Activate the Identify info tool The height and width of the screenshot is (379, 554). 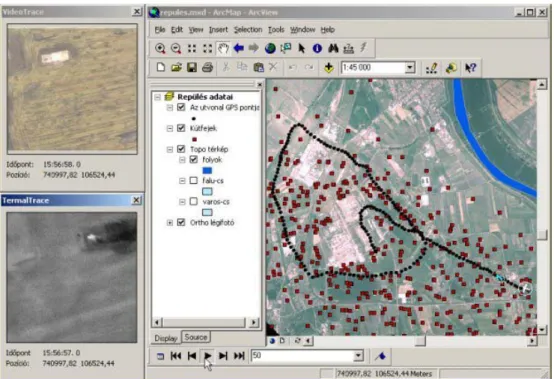point(317,48)
